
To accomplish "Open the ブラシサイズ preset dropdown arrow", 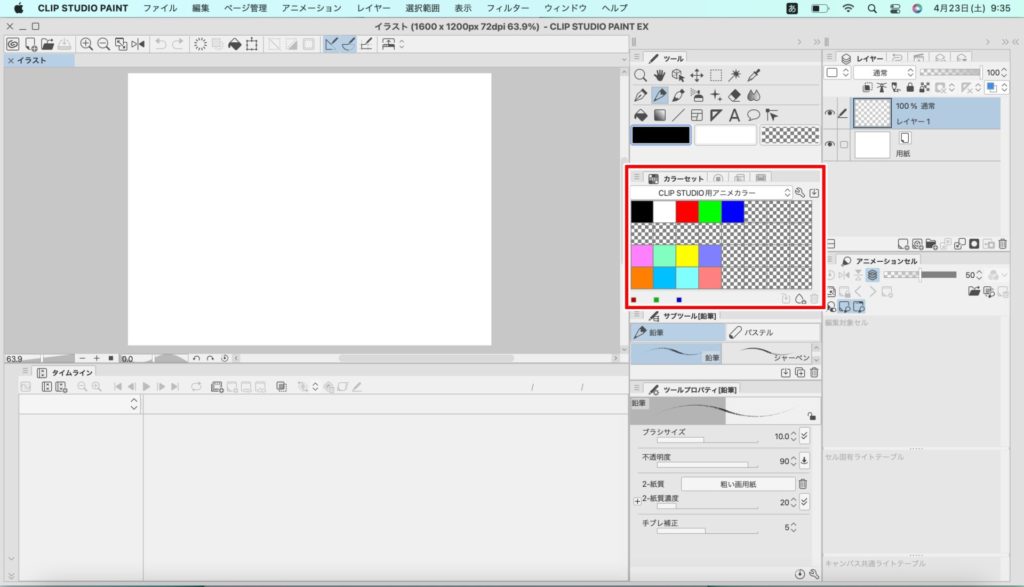I will (x=805, y=436).
